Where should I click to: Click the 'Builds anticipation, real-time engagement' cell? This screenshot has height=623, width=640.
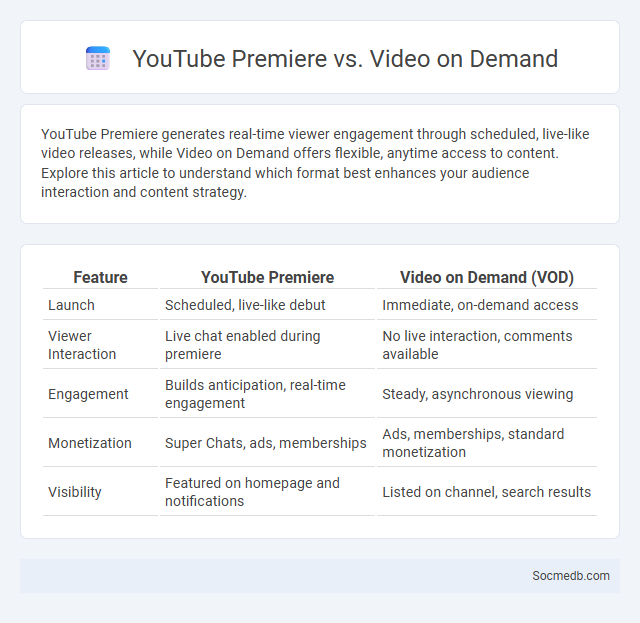pyautogui.click(x=267, y=394)
